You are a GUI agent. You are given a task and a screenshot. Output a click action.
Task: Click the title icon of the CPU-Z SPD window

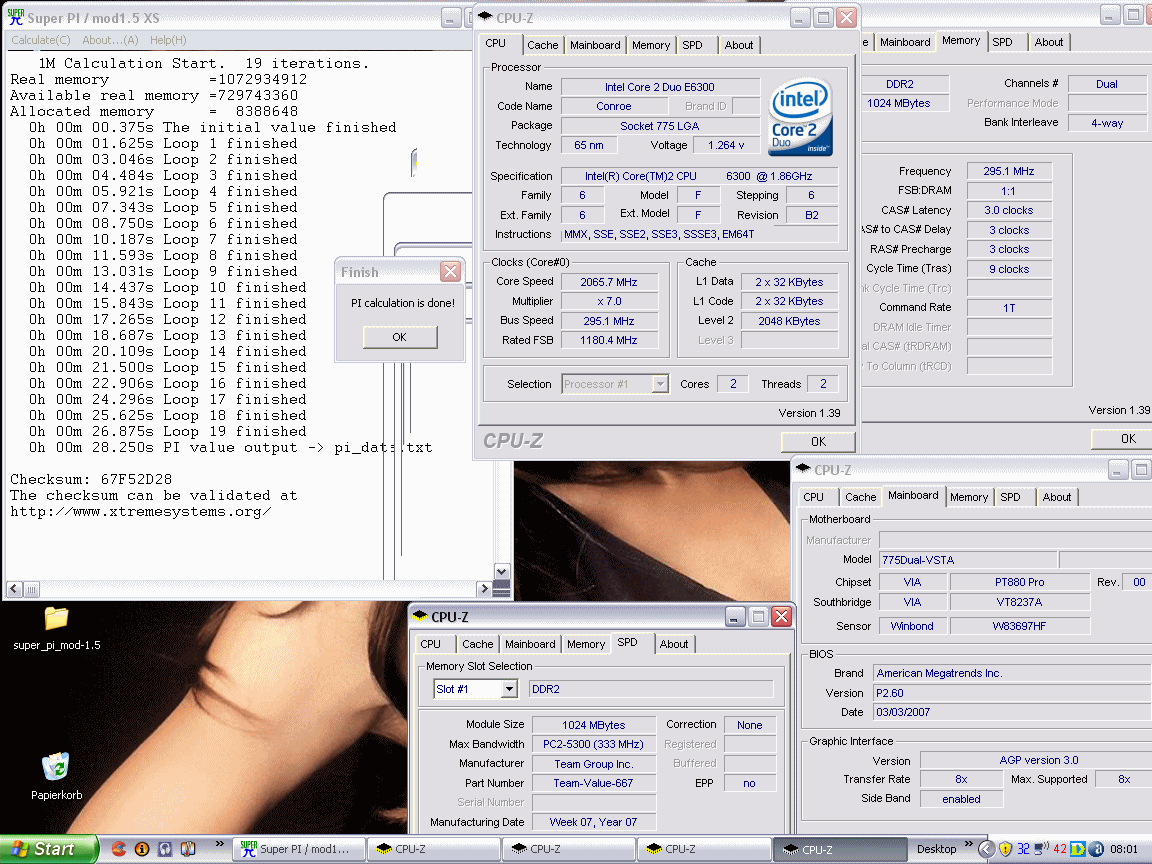pos(420,616)
